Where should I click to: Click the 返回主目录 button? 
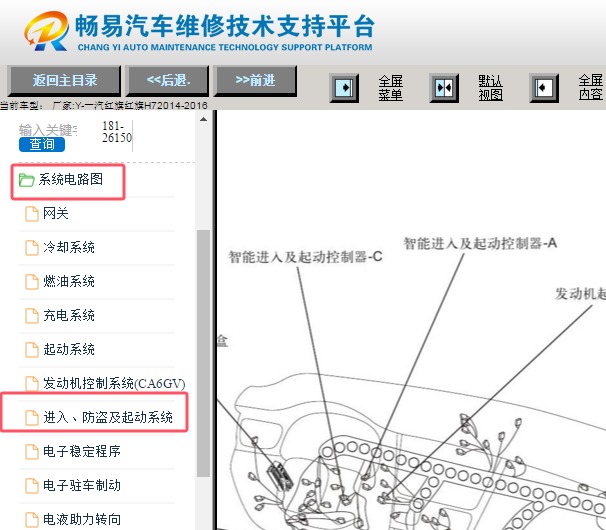coord(64,80)
